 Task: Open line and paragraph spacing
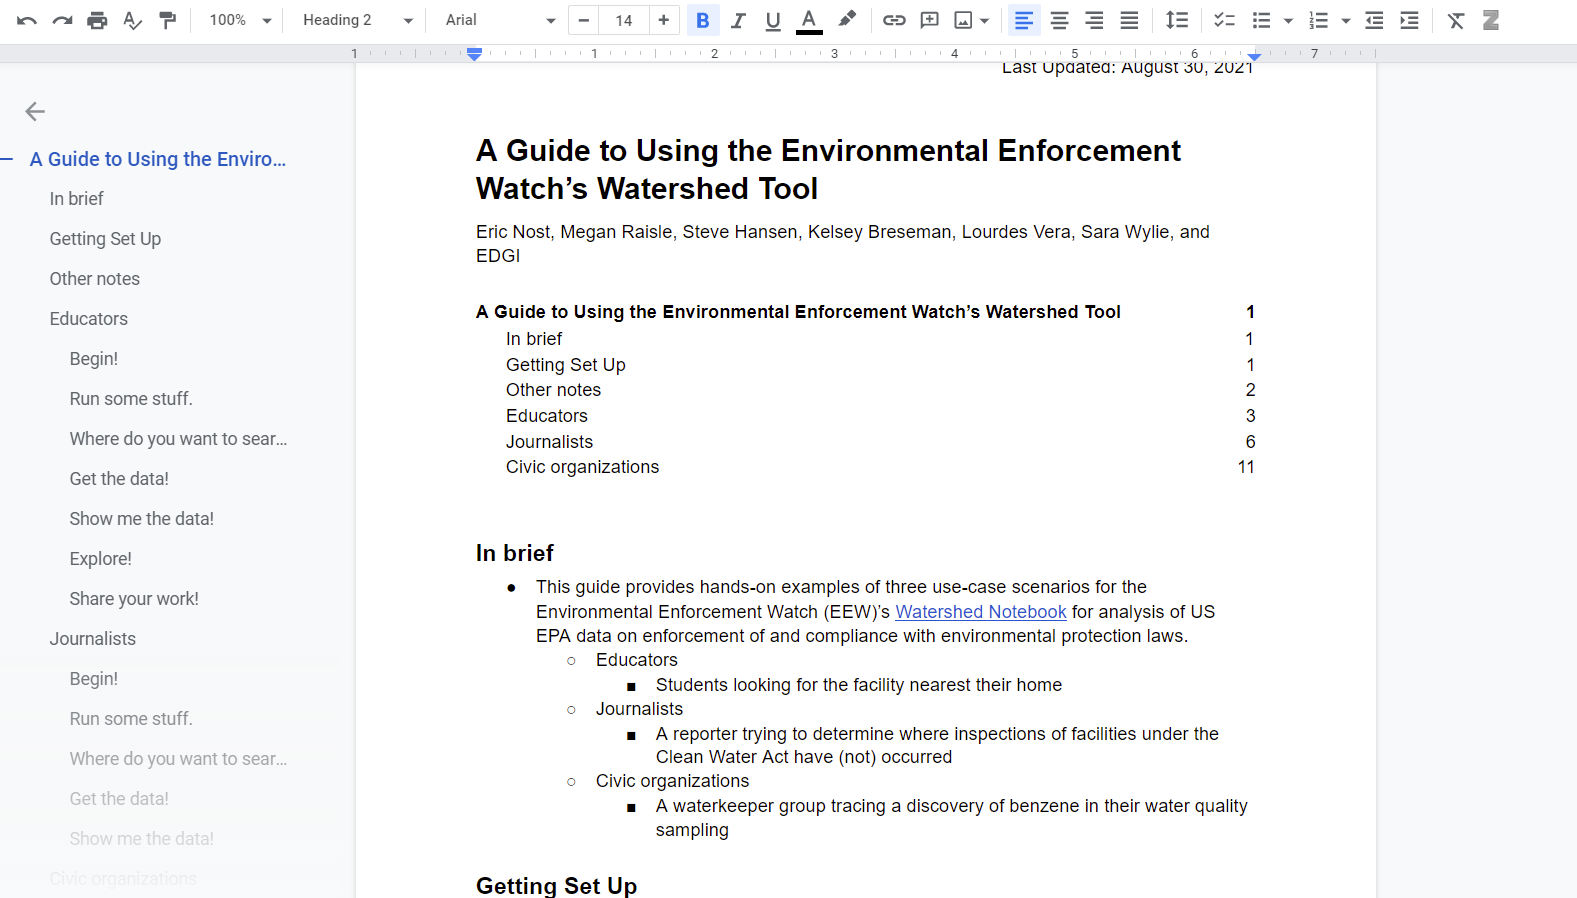coord(1177,20)
